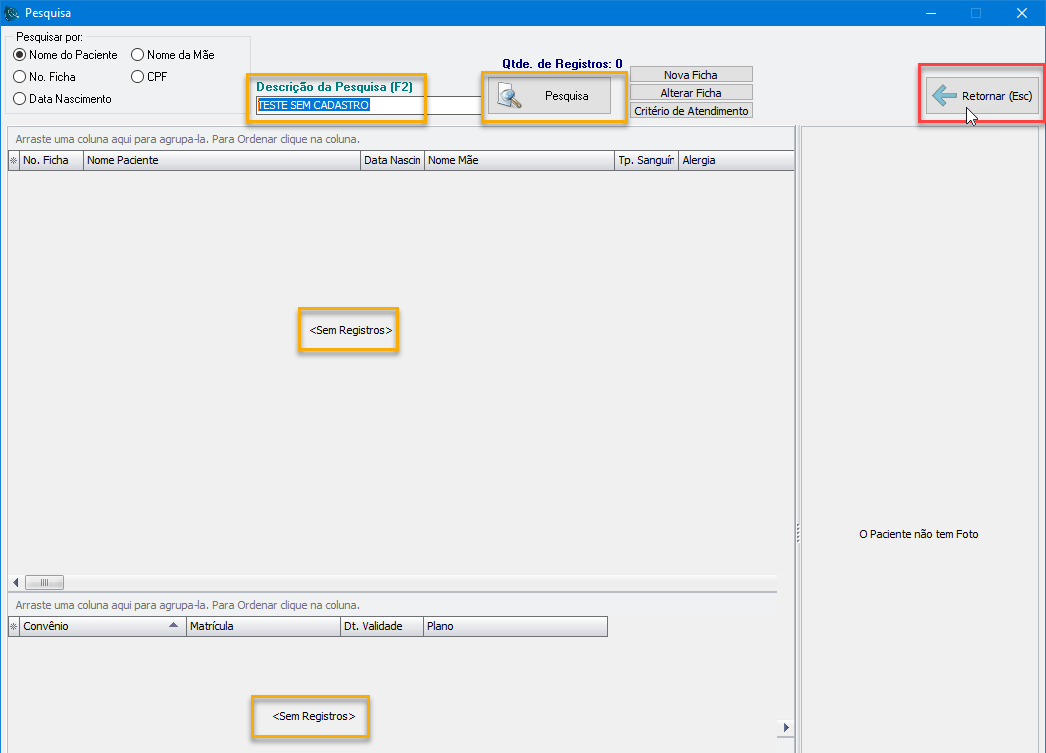The image size is (1046, 753).
Task: Open Nova Ficha
Action: coord(690,75)
